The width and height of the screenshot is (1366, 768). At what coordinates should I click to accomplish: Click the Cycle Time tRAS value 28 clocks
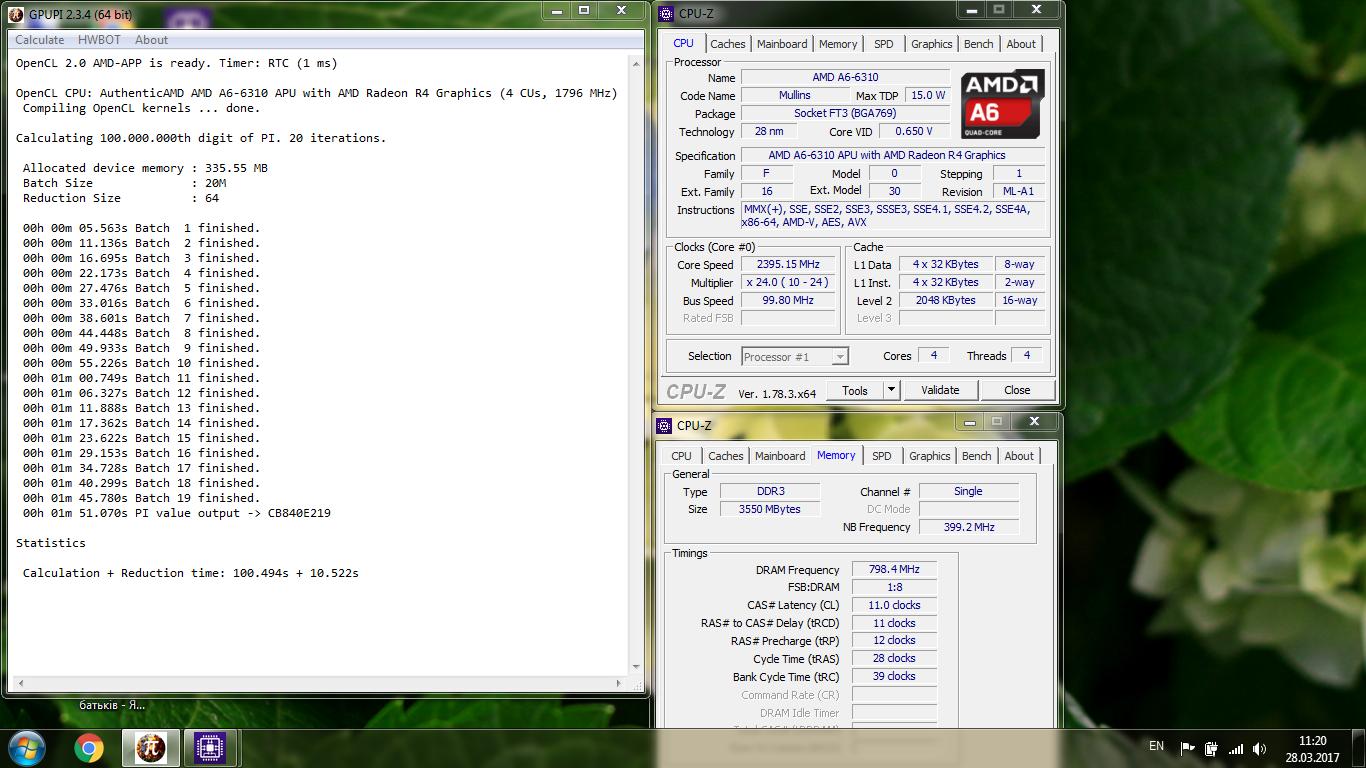pyautogui.click(x=894, y=659)
